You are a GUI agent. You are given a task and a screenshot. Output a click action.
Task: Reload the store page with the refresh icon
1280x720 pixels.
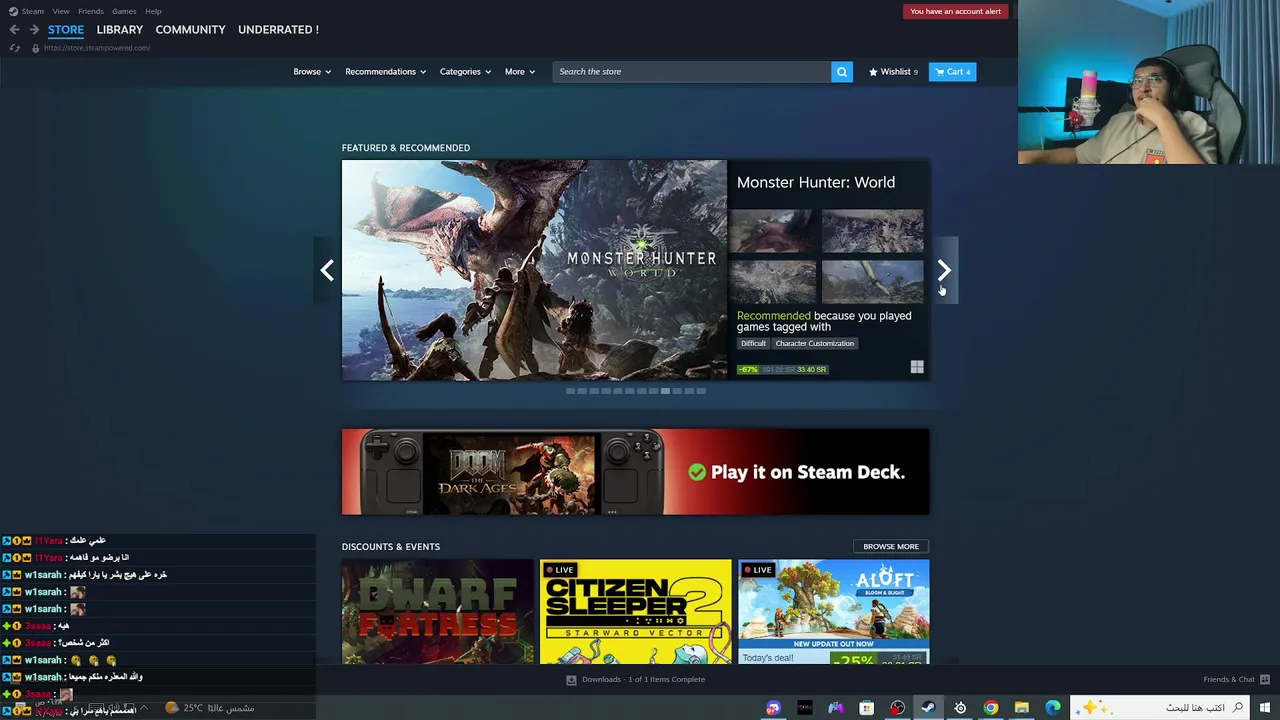[x=14, y=48]
